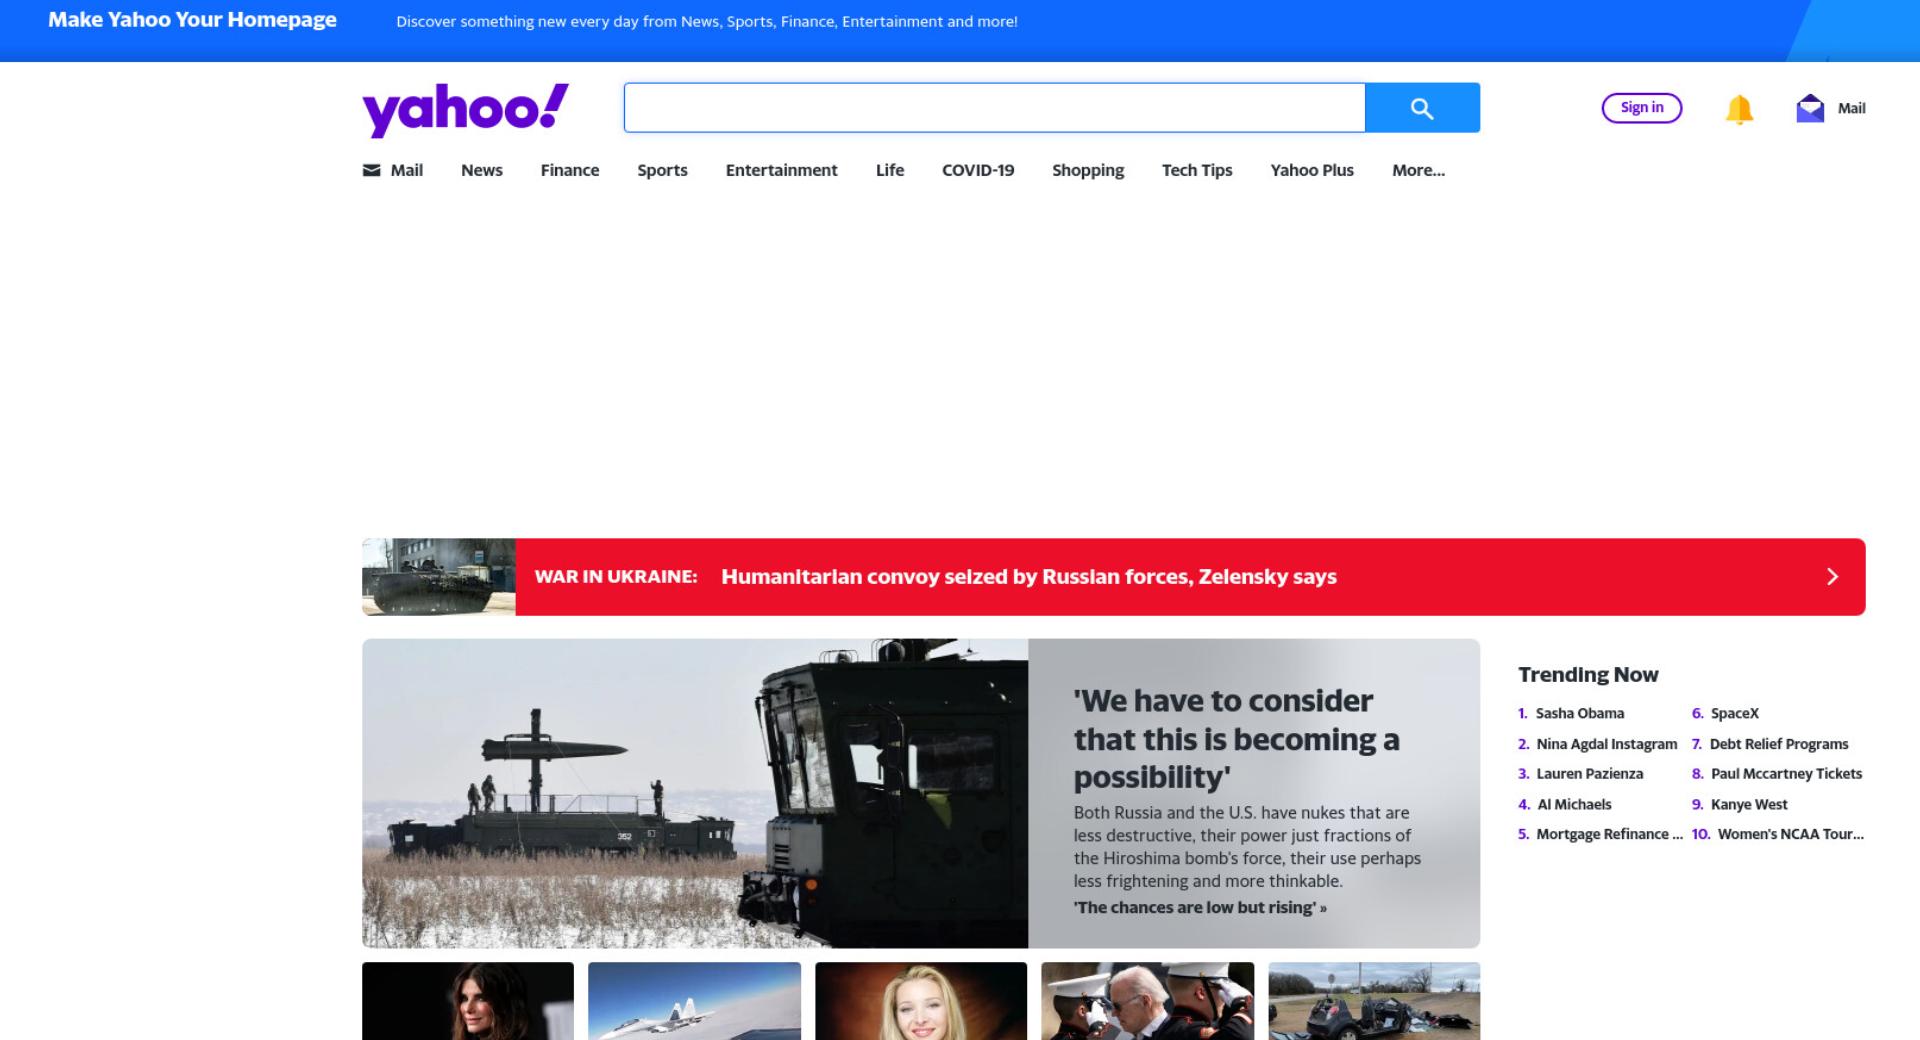Image resolution: width=1920 pixels, height=1040 pixels.
Task: Open thumbnail of smiling blonde woman
Action: [921, 1001]
